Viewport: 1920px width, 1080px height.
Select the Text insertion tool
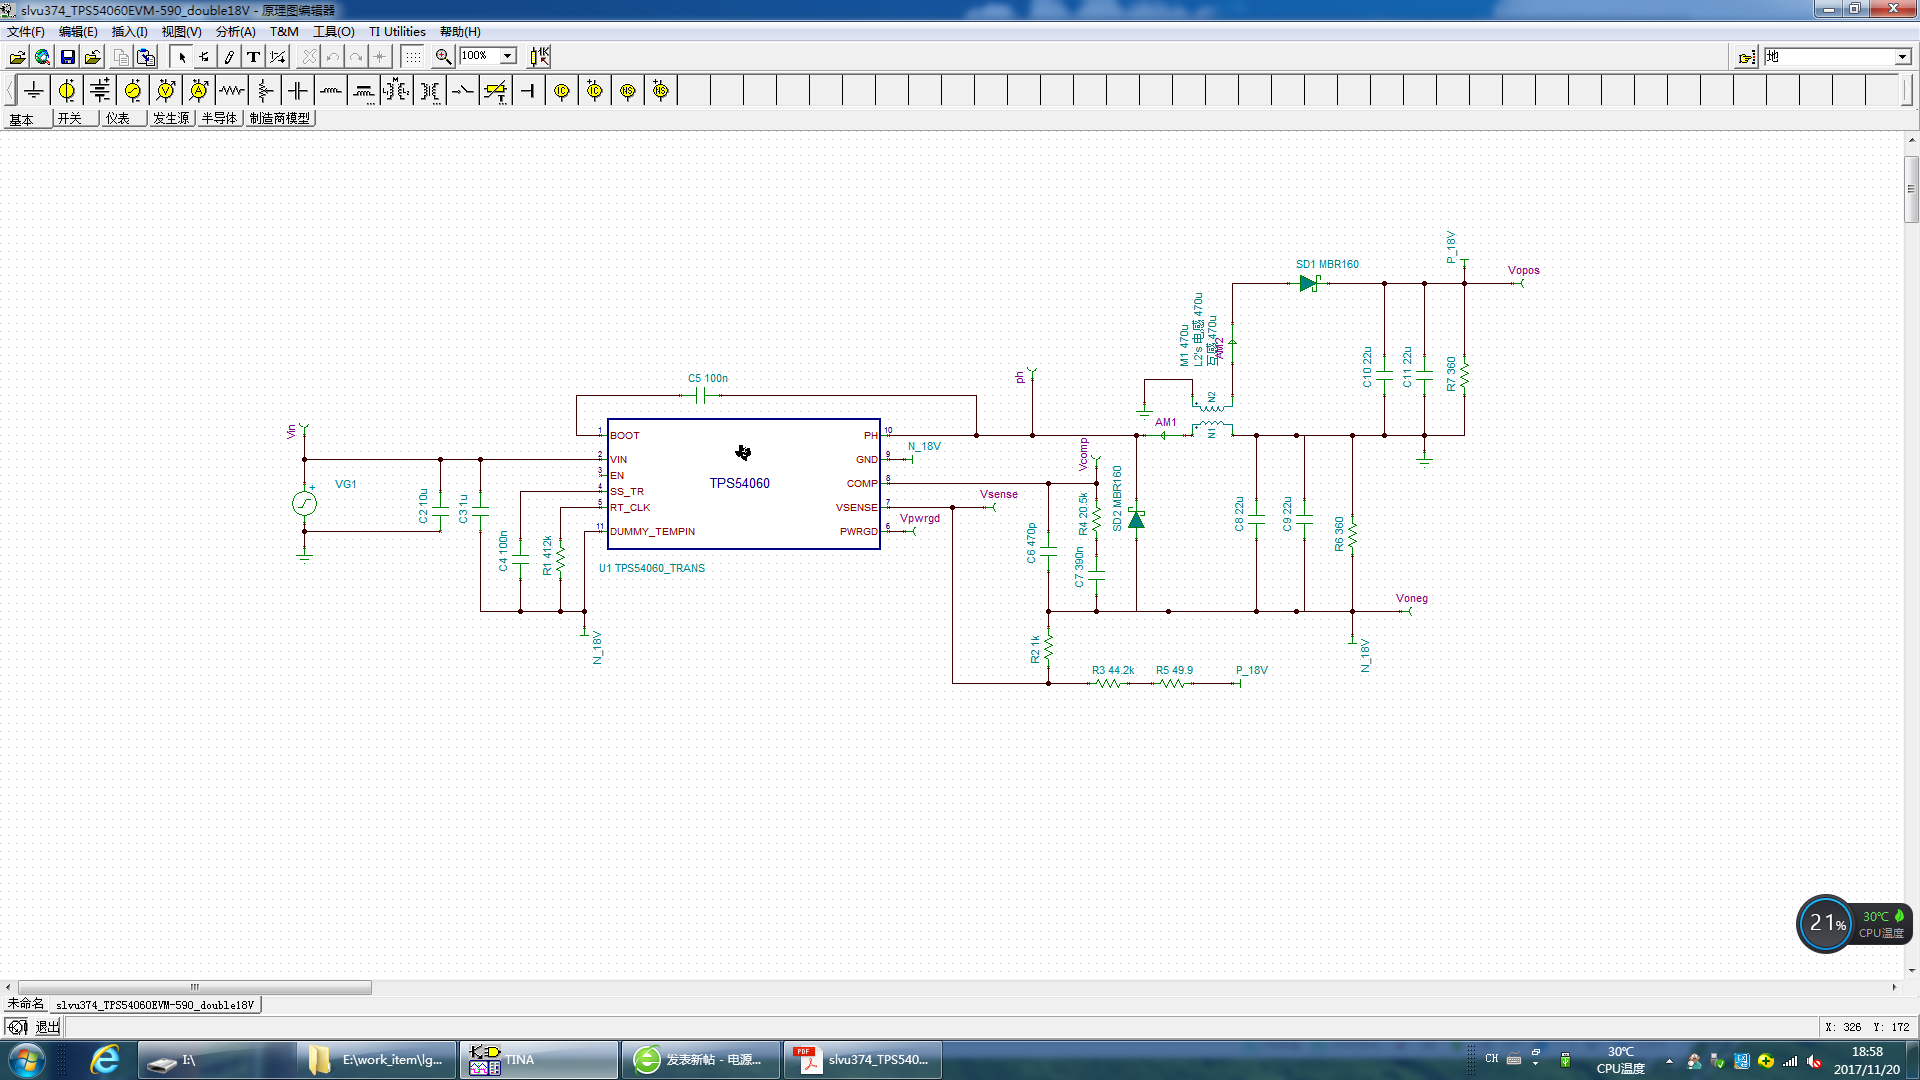tap(253, 57)
